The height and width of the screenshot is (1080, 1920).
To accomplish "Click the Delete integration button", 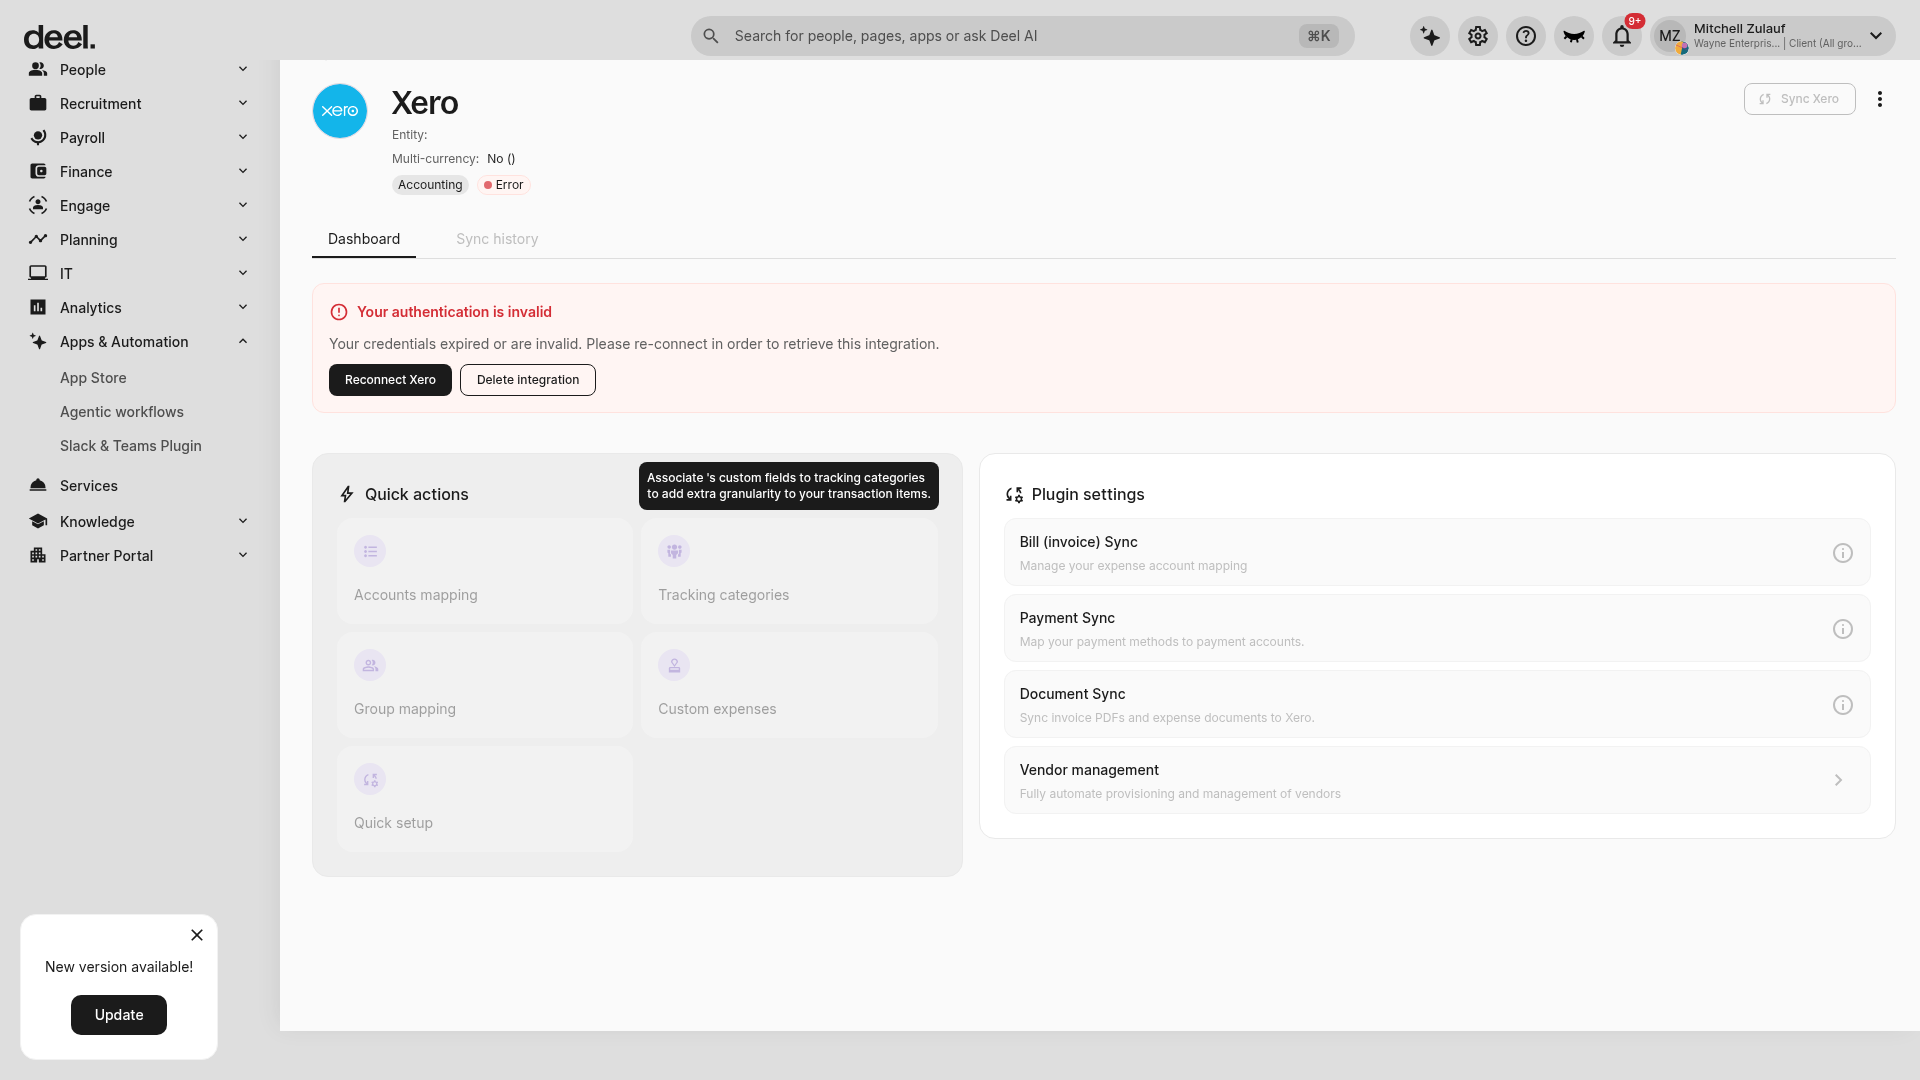I will [x=528, y=380].
